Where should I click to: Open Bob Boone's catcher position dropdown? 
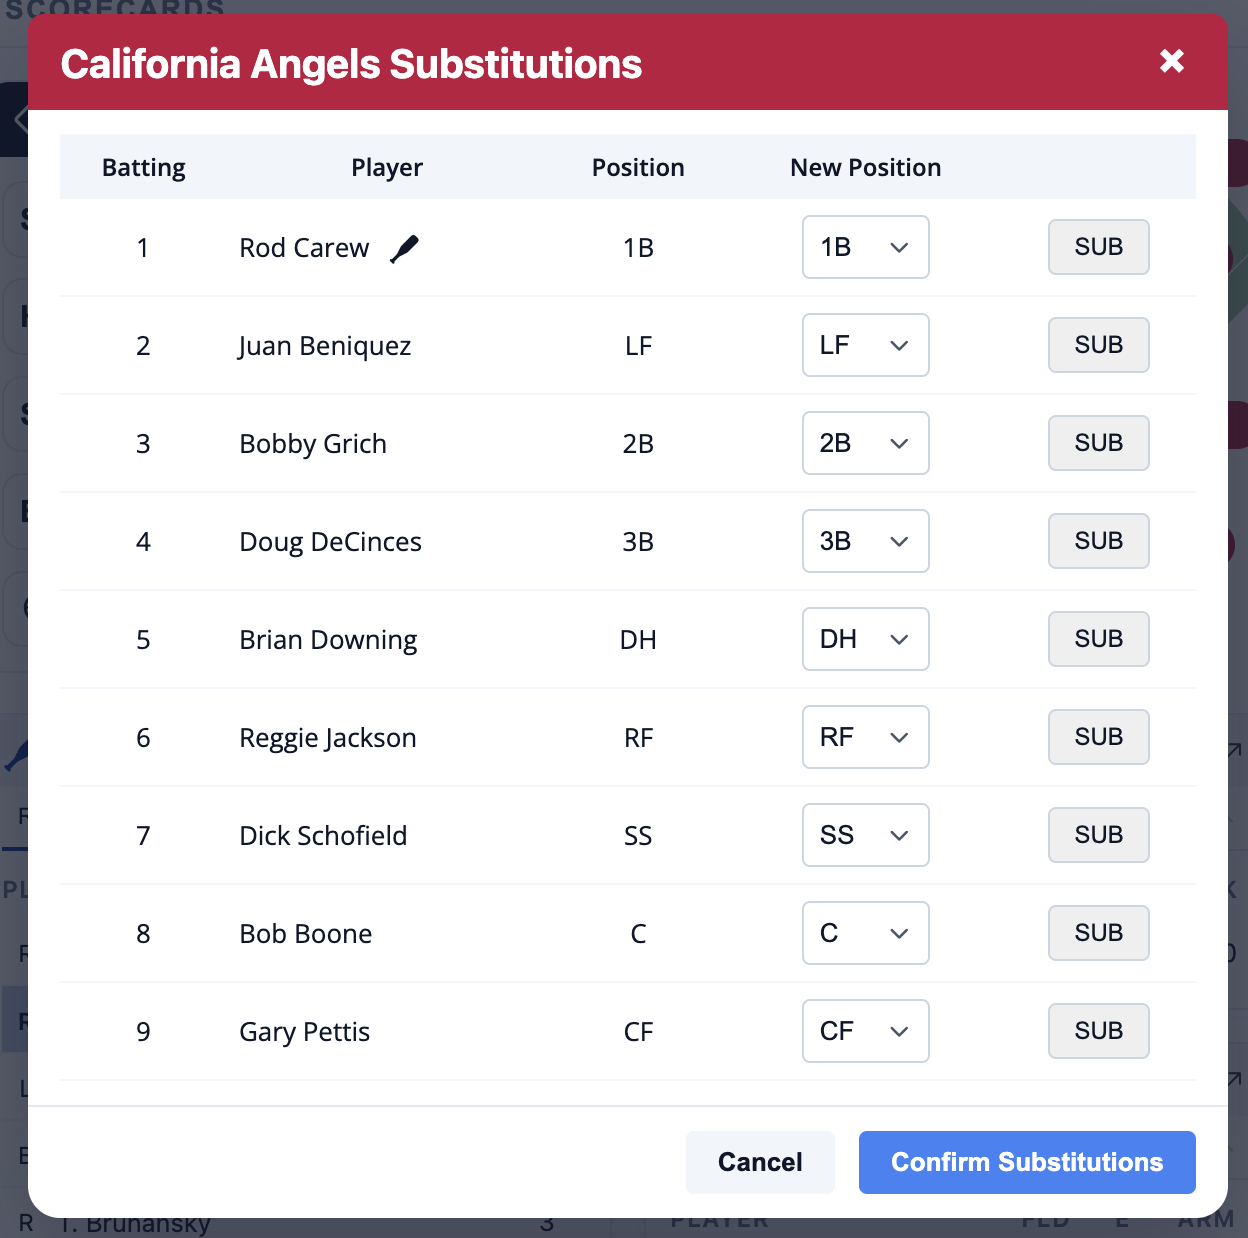pos(865,933)
